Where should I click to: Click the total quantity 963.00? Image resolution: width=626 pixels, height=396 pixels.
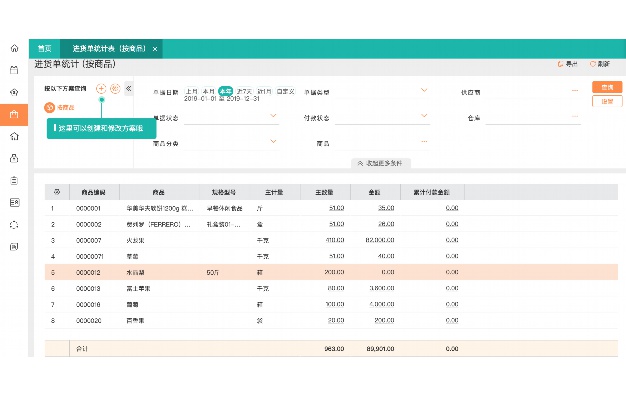tap(334, 349)
